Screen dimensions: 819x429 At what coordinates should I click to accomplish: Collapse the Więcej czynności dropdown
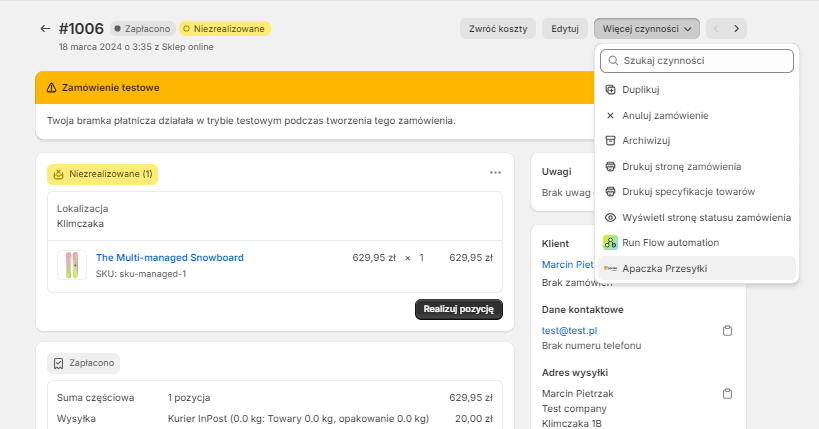tap(645, 29)
